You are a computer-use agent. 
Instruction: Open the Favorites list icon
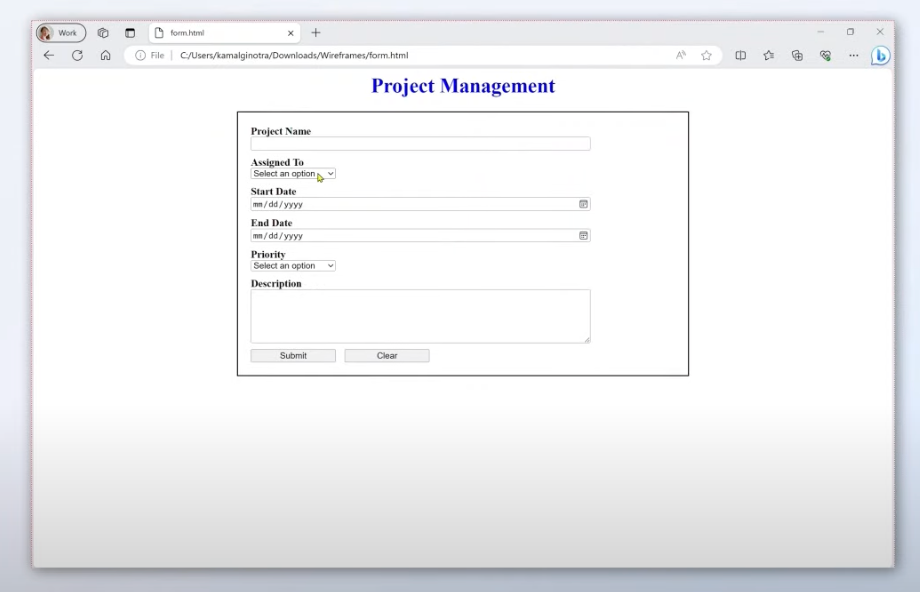point(769,55)
